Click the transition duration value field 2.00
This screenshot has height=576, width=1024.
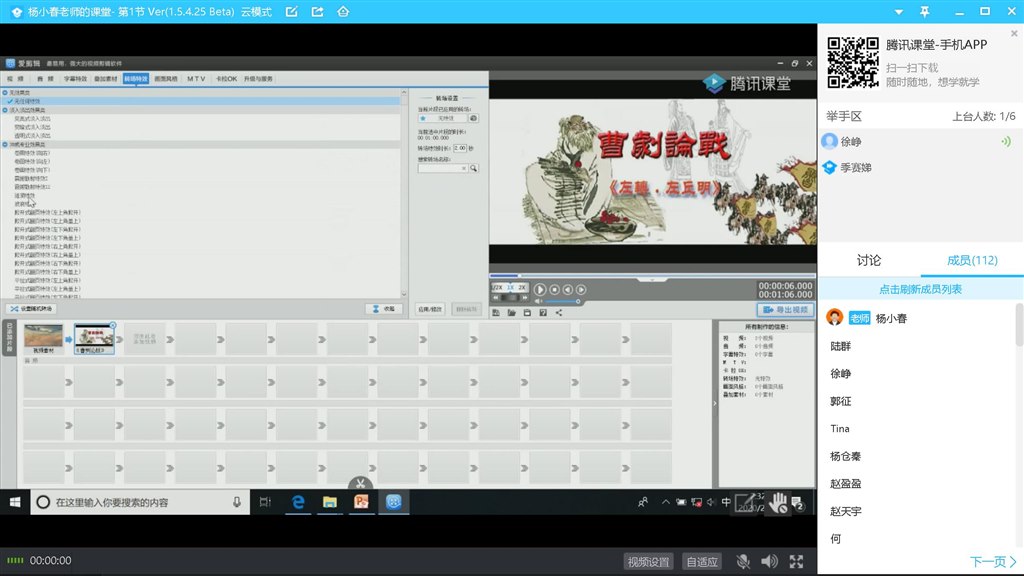coord(460,148)
